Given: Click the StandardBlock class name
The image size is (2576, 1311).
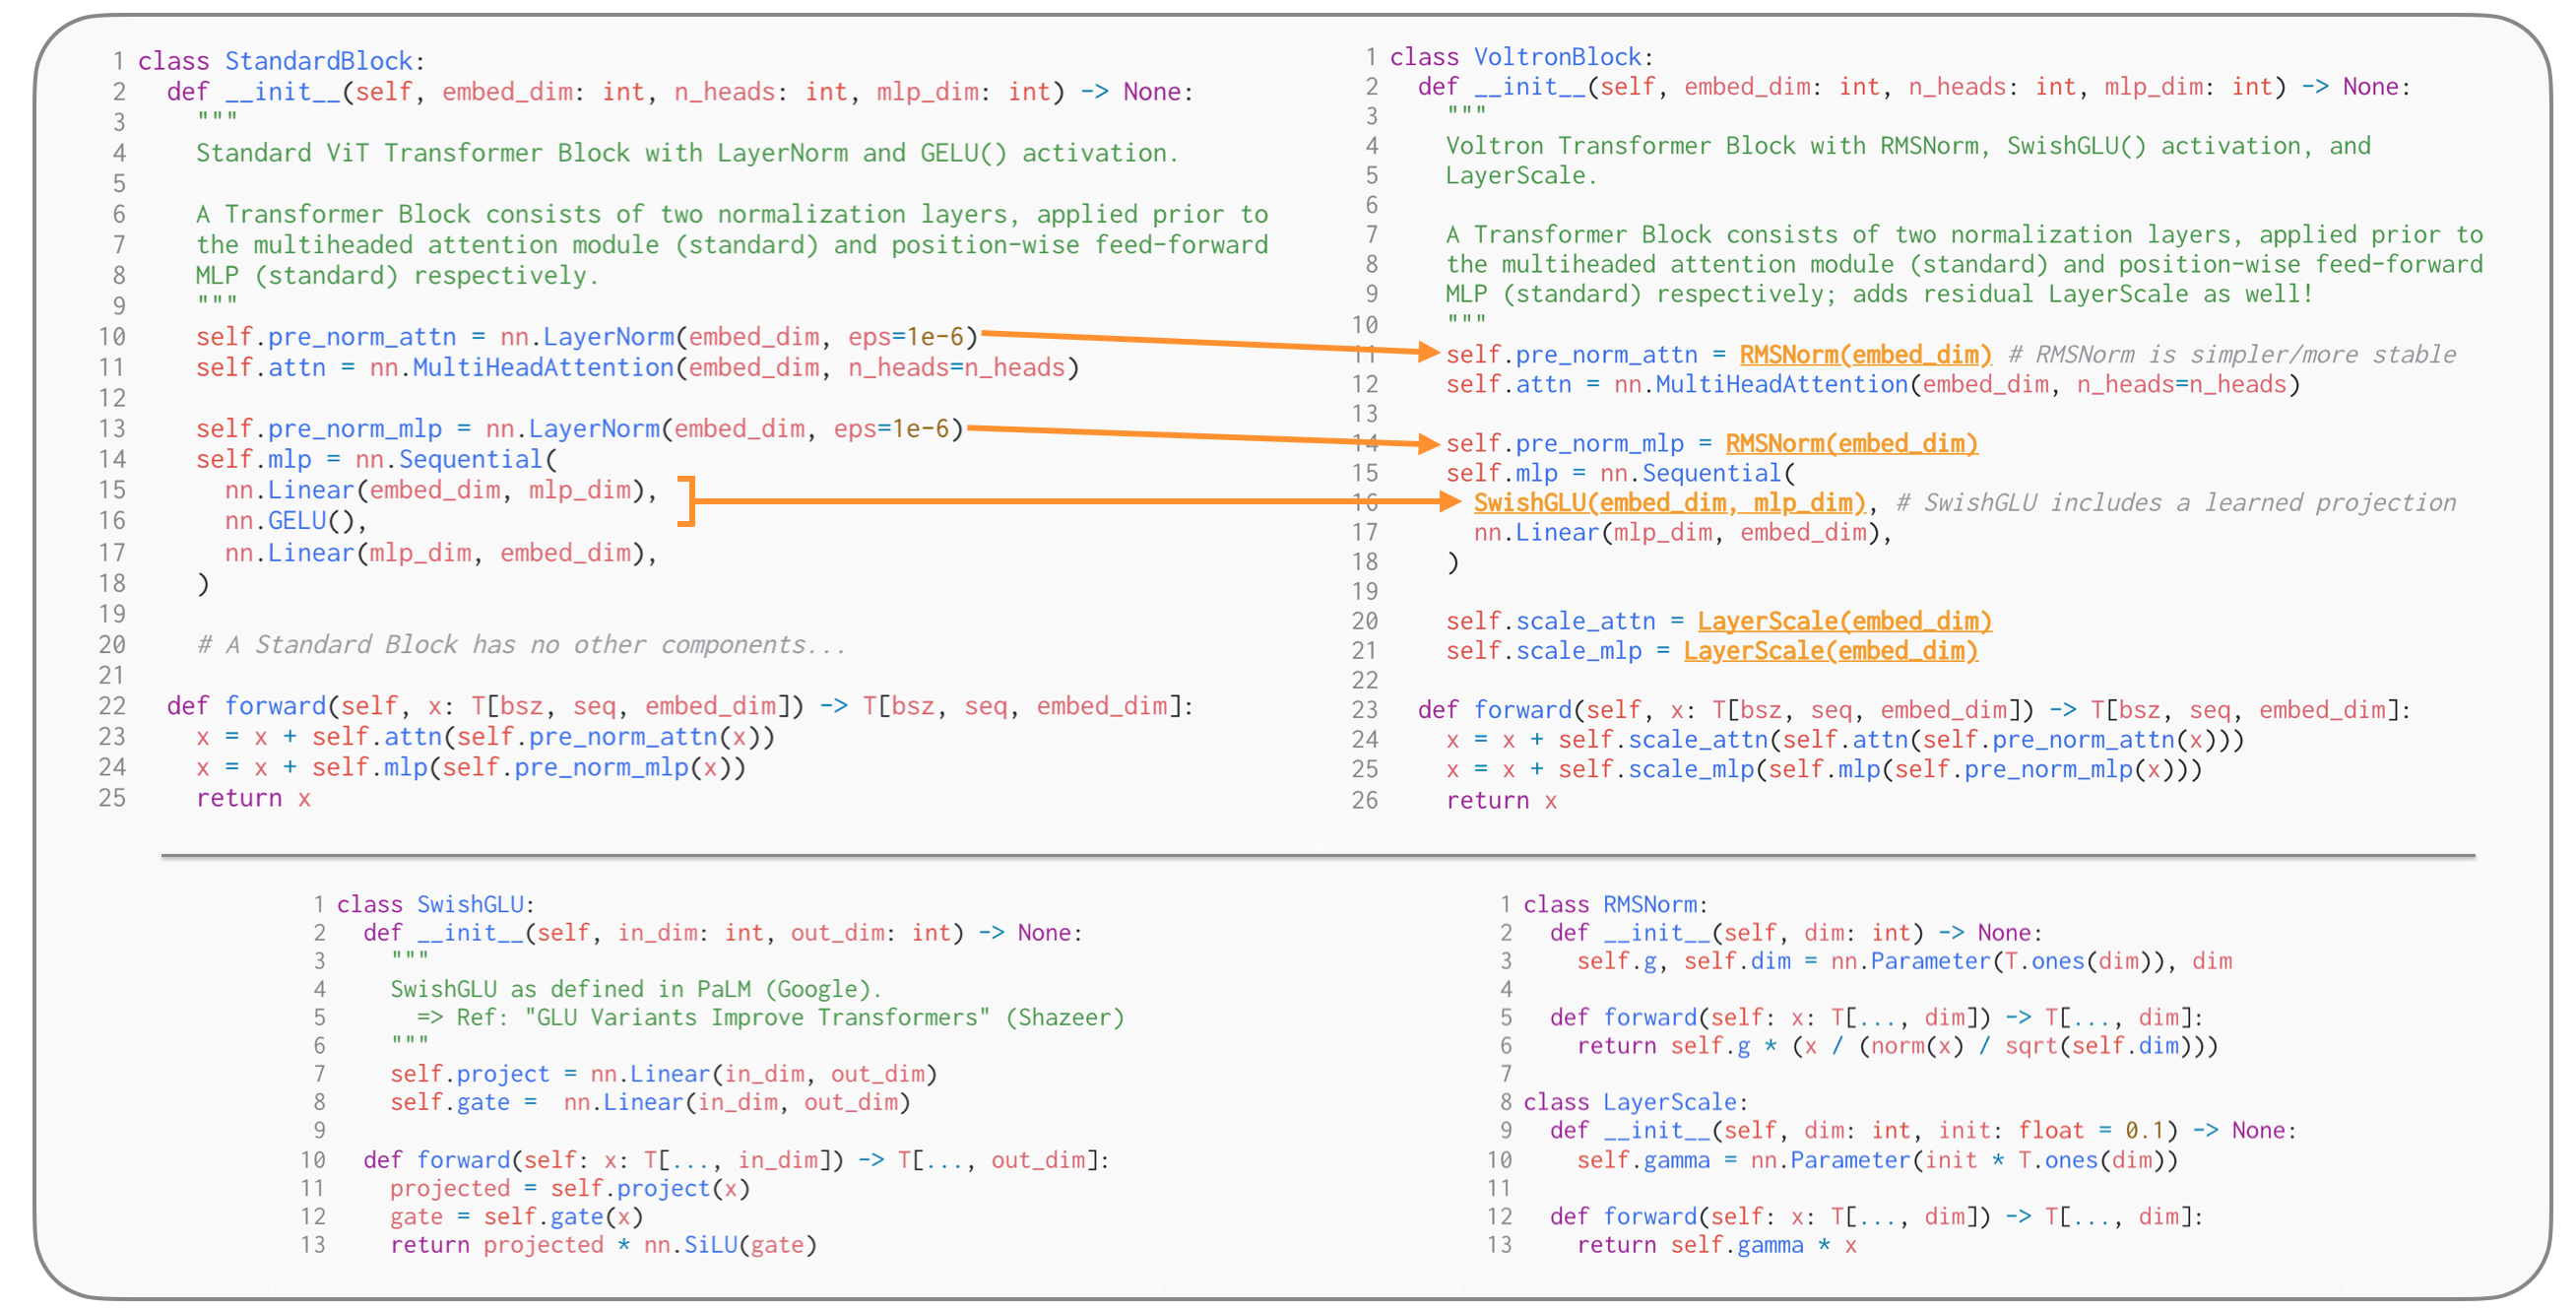Looking at the screenshot, I should (318, 62).
